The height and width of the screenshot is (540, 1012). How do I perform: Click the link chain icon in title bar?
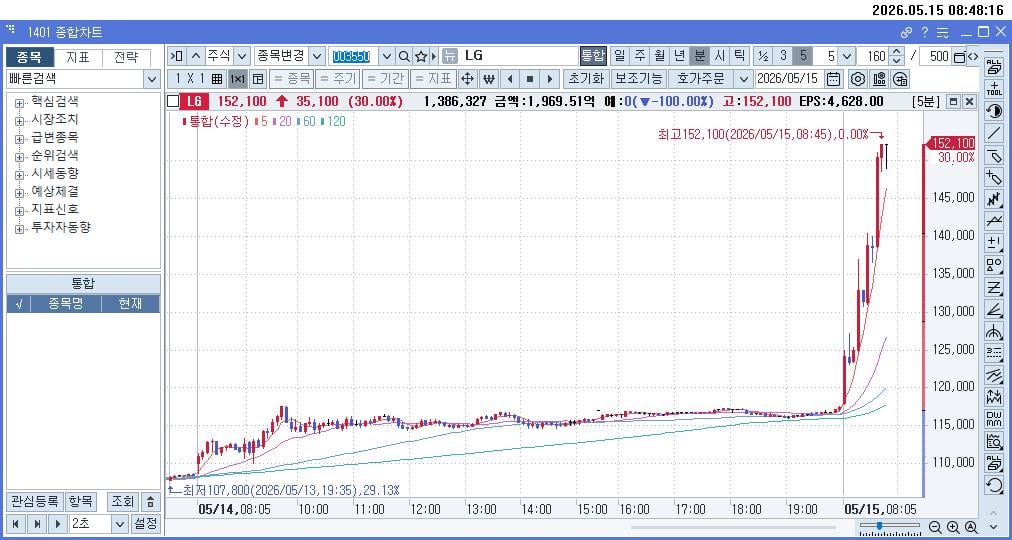(x=907, y=32)
